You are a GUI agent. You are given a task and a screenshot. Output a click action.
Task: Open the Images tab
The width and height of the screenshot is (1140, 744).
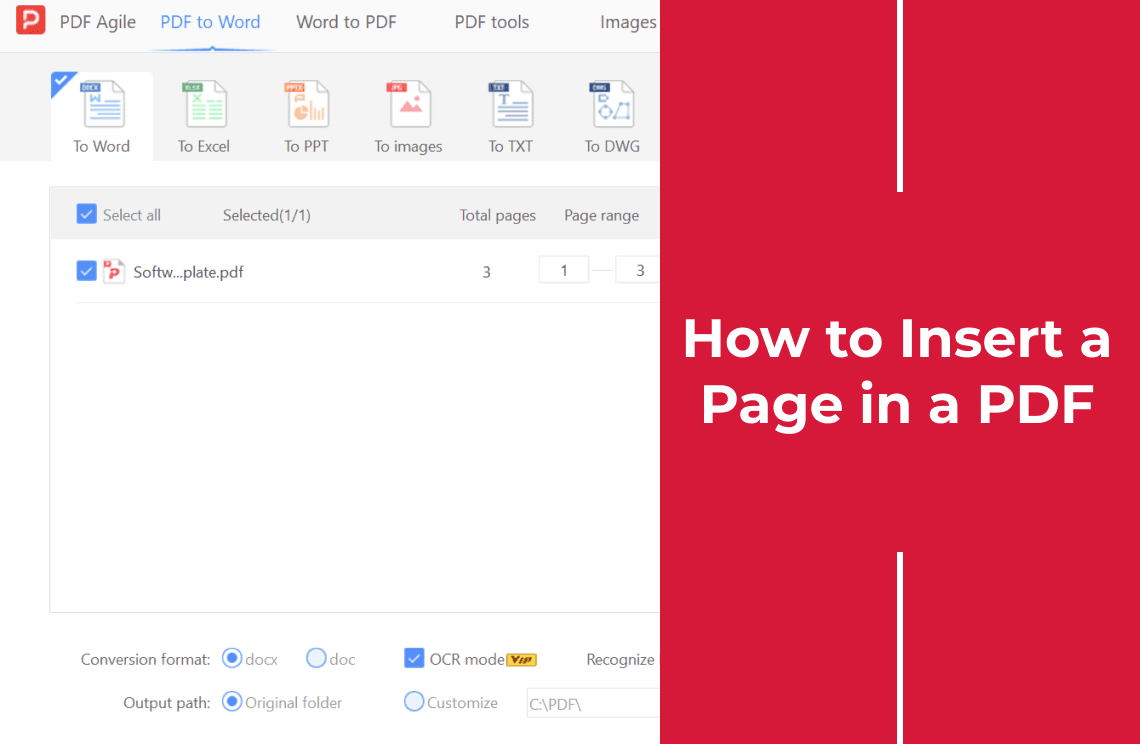628,23
